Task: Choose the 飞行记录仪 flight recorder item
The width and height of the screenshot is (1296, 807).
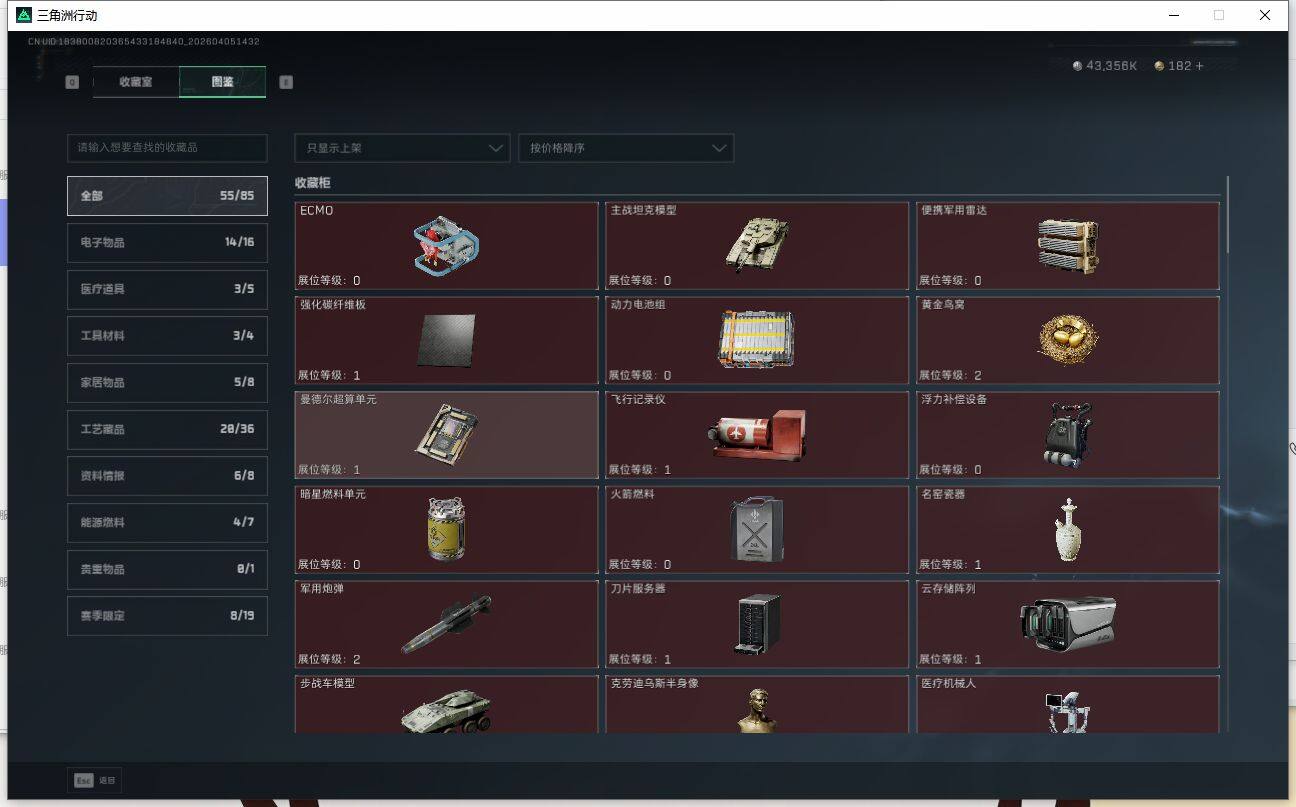Action: (756, 435)
